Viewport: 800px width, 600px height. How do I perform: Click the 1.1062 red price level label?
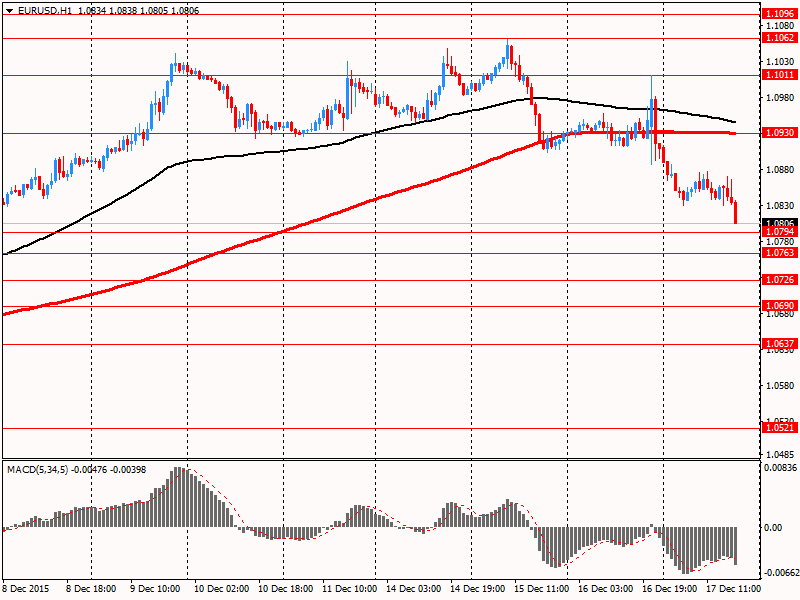pyautogui.click(x=780, y=38)
